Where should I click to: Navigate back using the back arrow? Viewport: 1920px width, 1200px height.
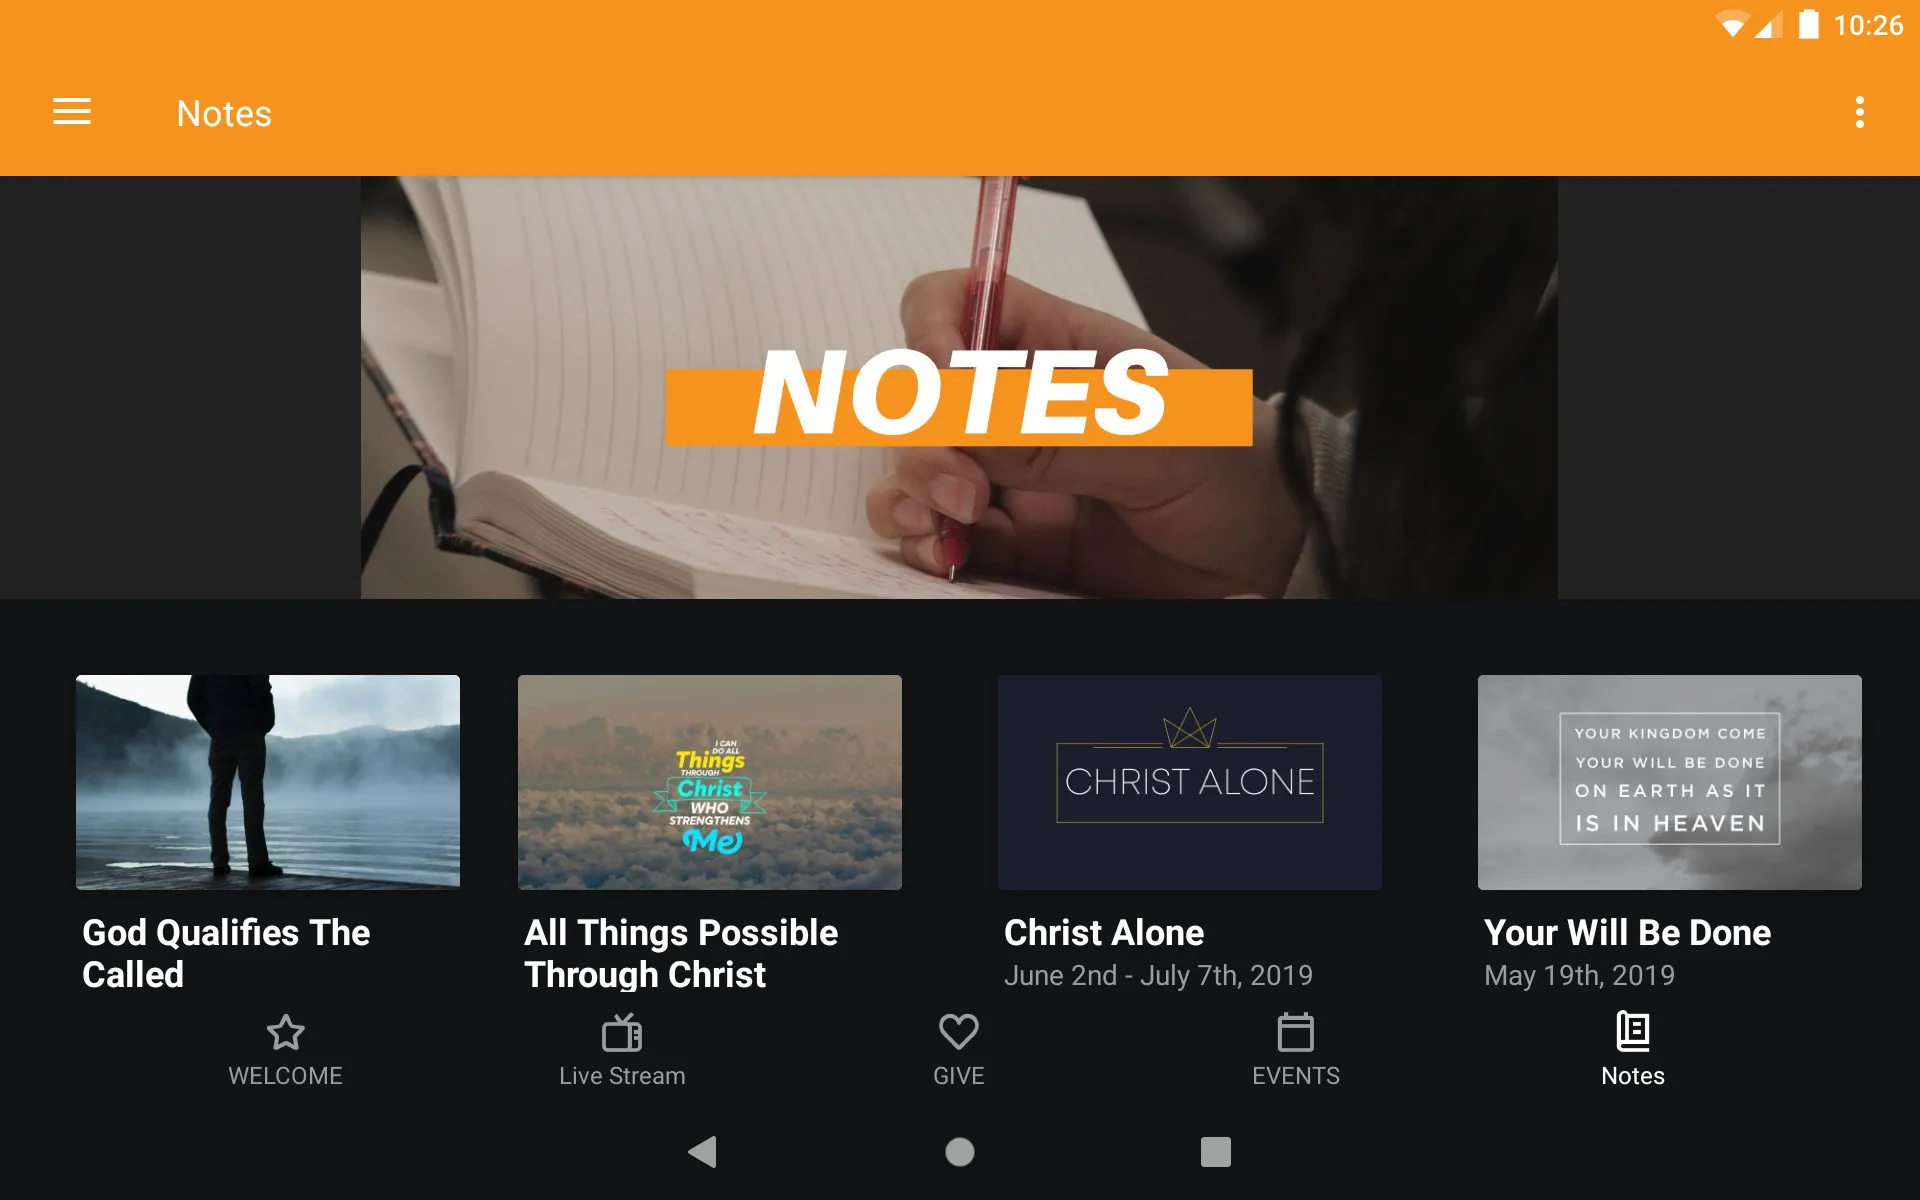701,1152
